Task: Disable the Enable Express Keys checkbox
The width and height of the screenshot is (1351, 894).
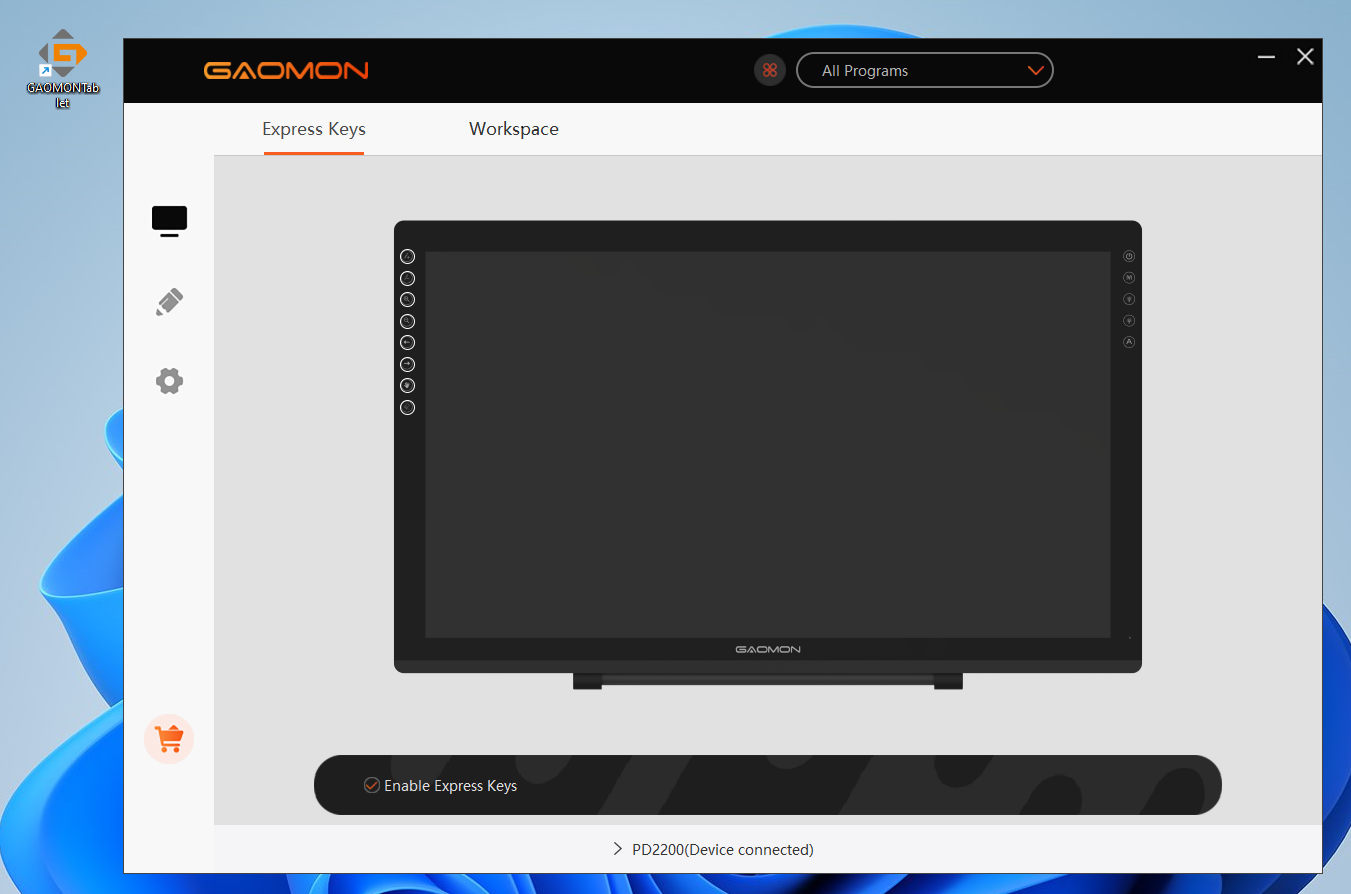Action: pyautogui.click(x=371, y=785)
